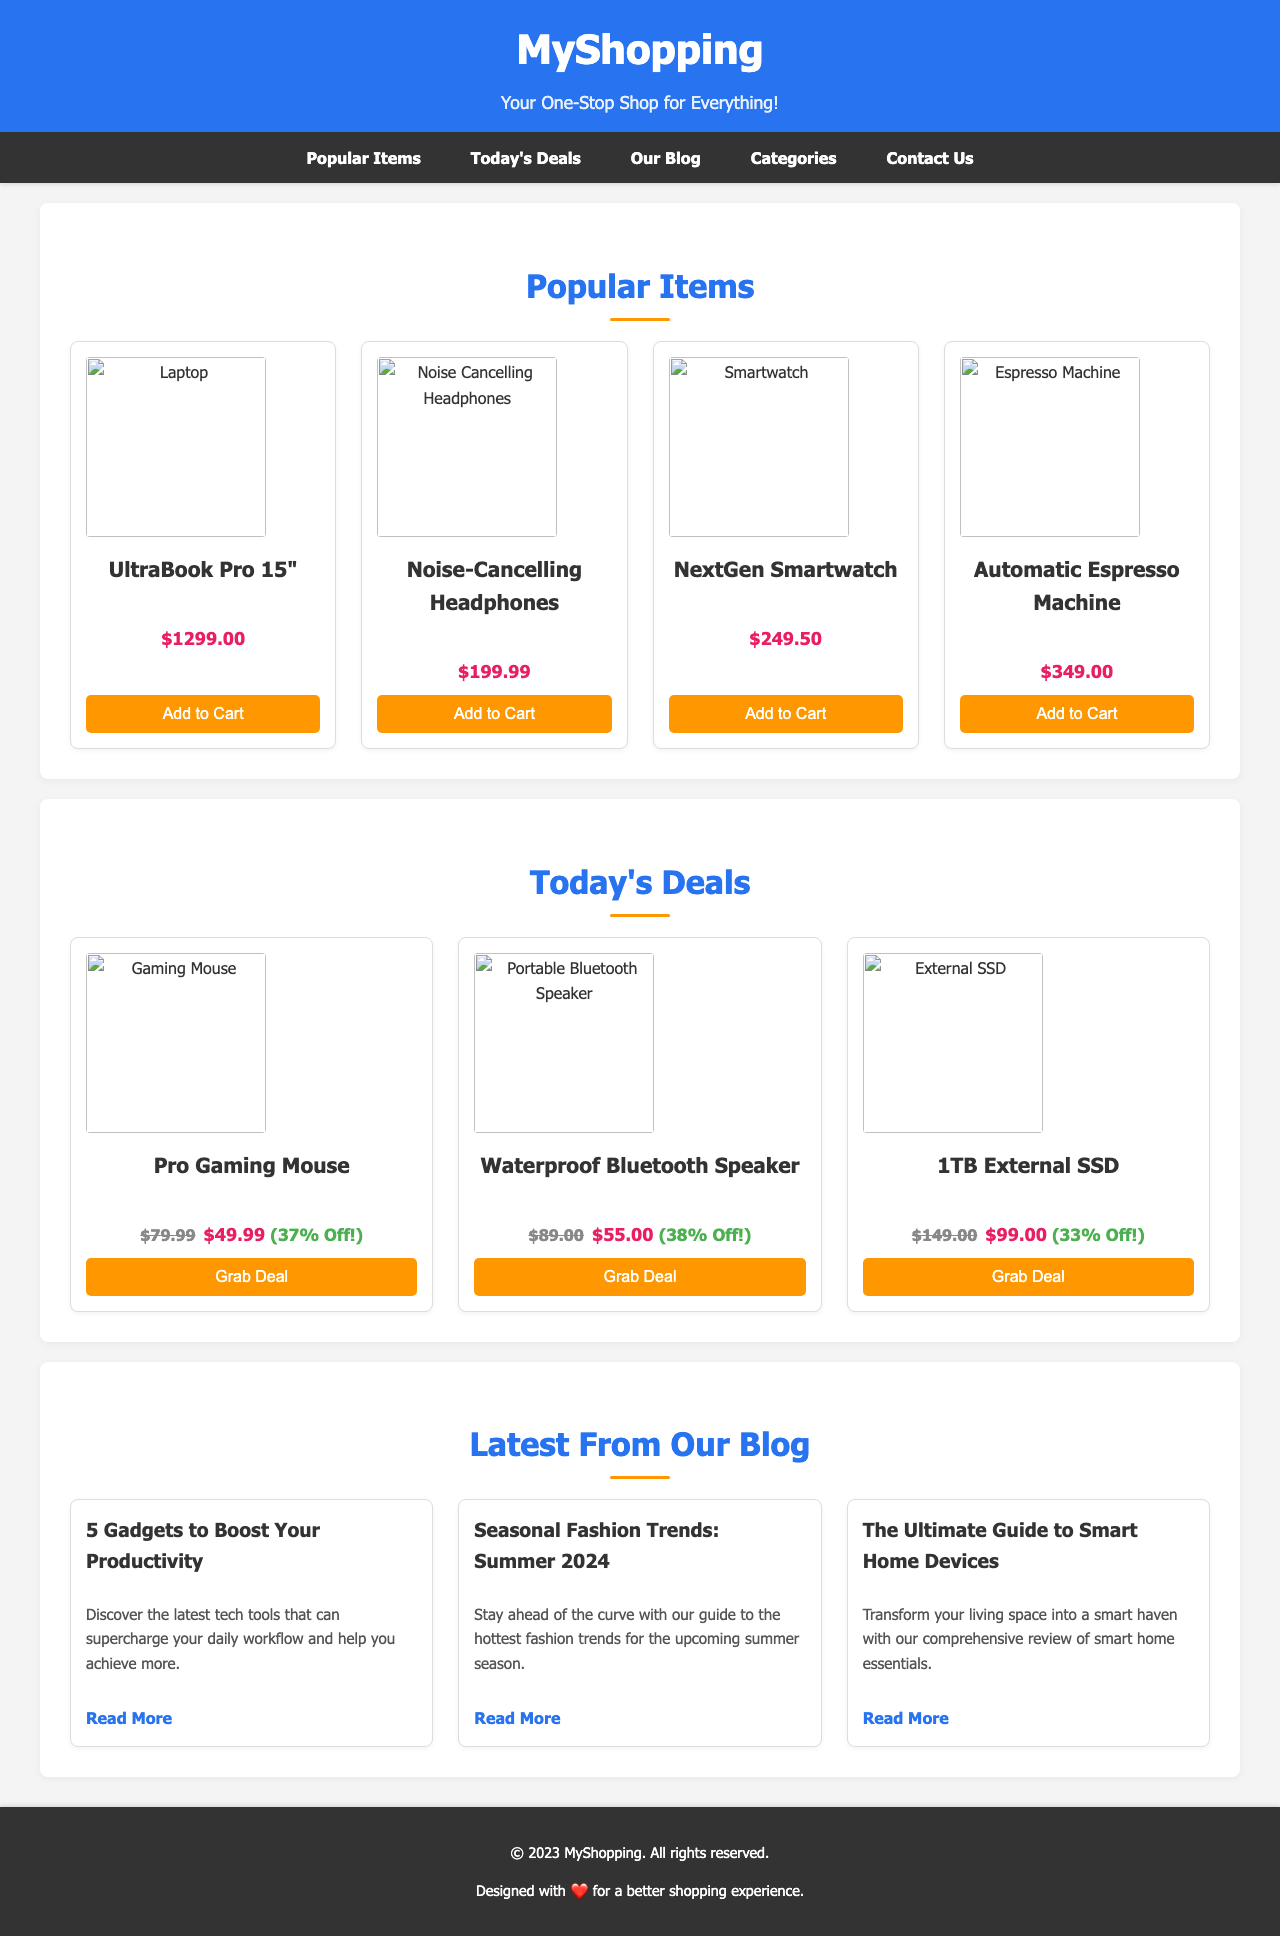
Task: Grab the Pro Gaming Mouse deal
Action: click(251, 1276)
